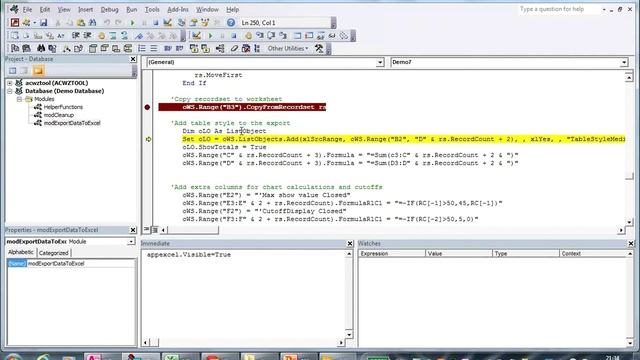Click the Context column header in Watches
Screen dimensions: 640x360
tap(593, 253)
